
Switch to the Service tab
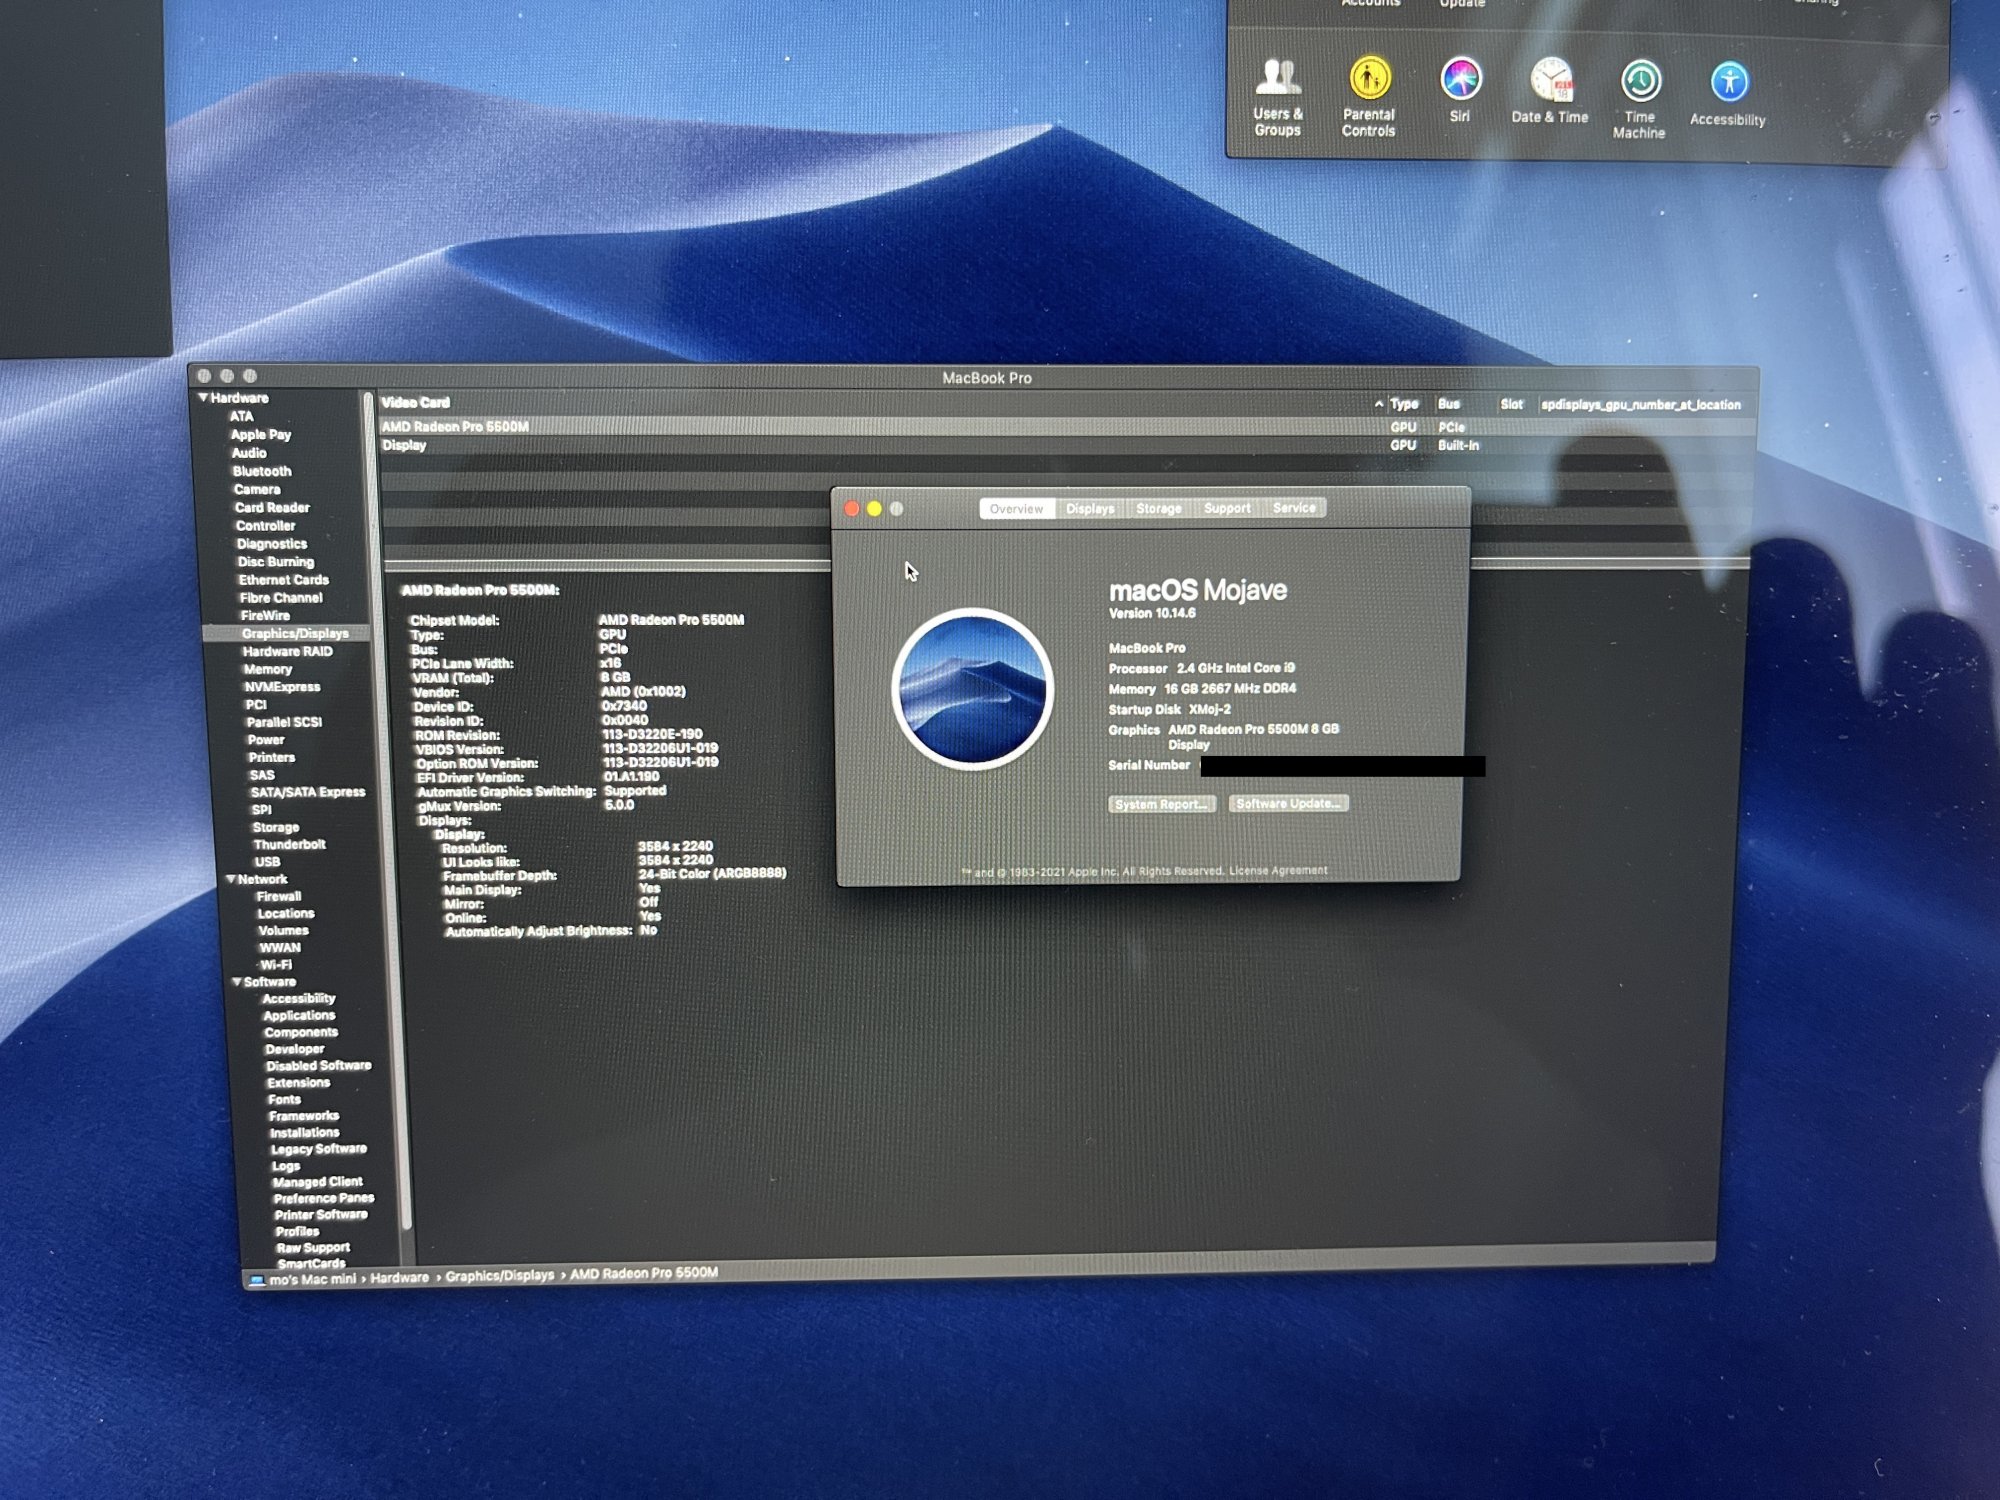[1294, 508]
